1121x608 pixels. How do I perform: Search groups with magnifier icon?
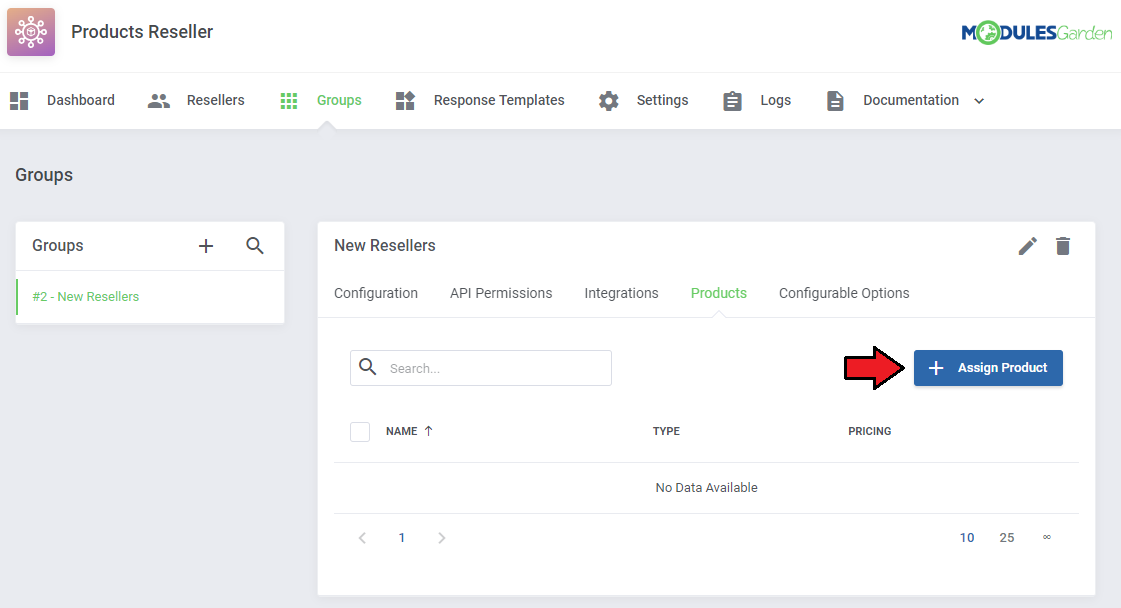255,246
